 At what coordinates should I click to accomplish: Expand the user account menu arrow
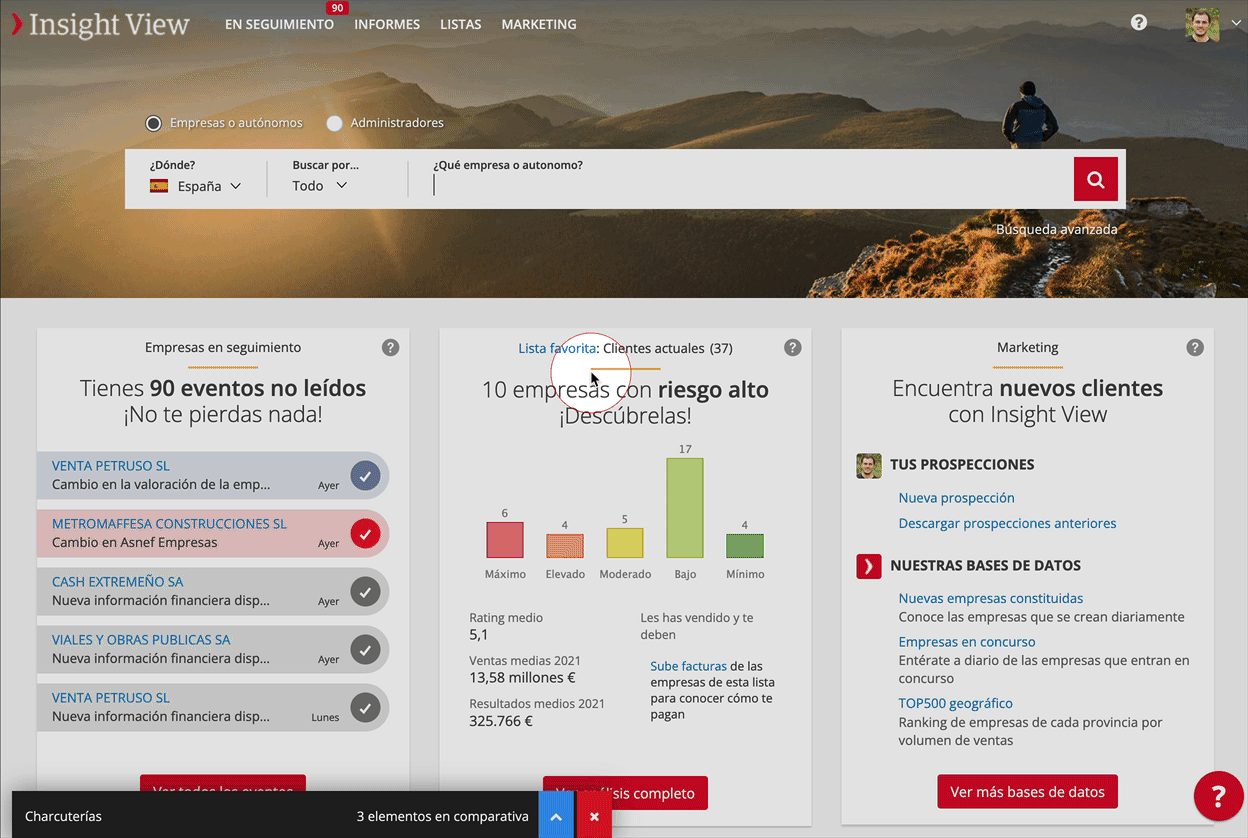point(1235,24)
